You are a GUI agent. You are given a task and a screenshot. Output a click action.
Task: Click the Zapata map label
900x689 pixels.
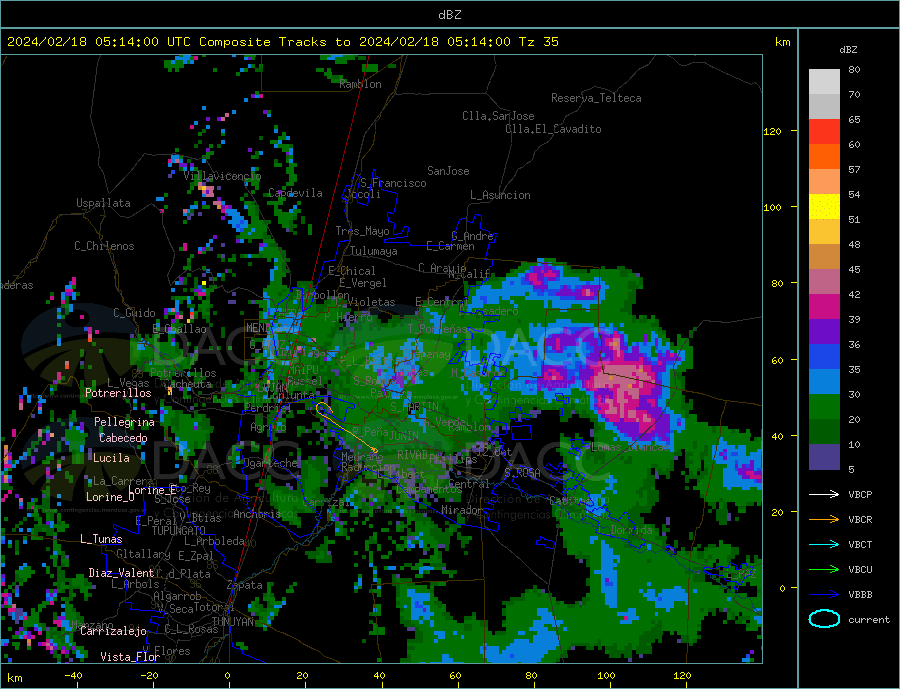click(x=245, y=585)
